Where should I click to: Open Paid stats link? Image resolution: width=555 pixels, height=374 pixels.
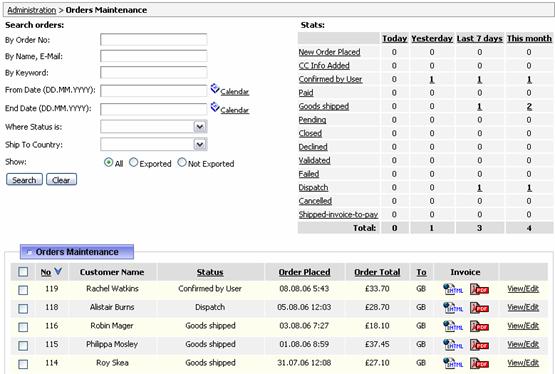(306, 93)
